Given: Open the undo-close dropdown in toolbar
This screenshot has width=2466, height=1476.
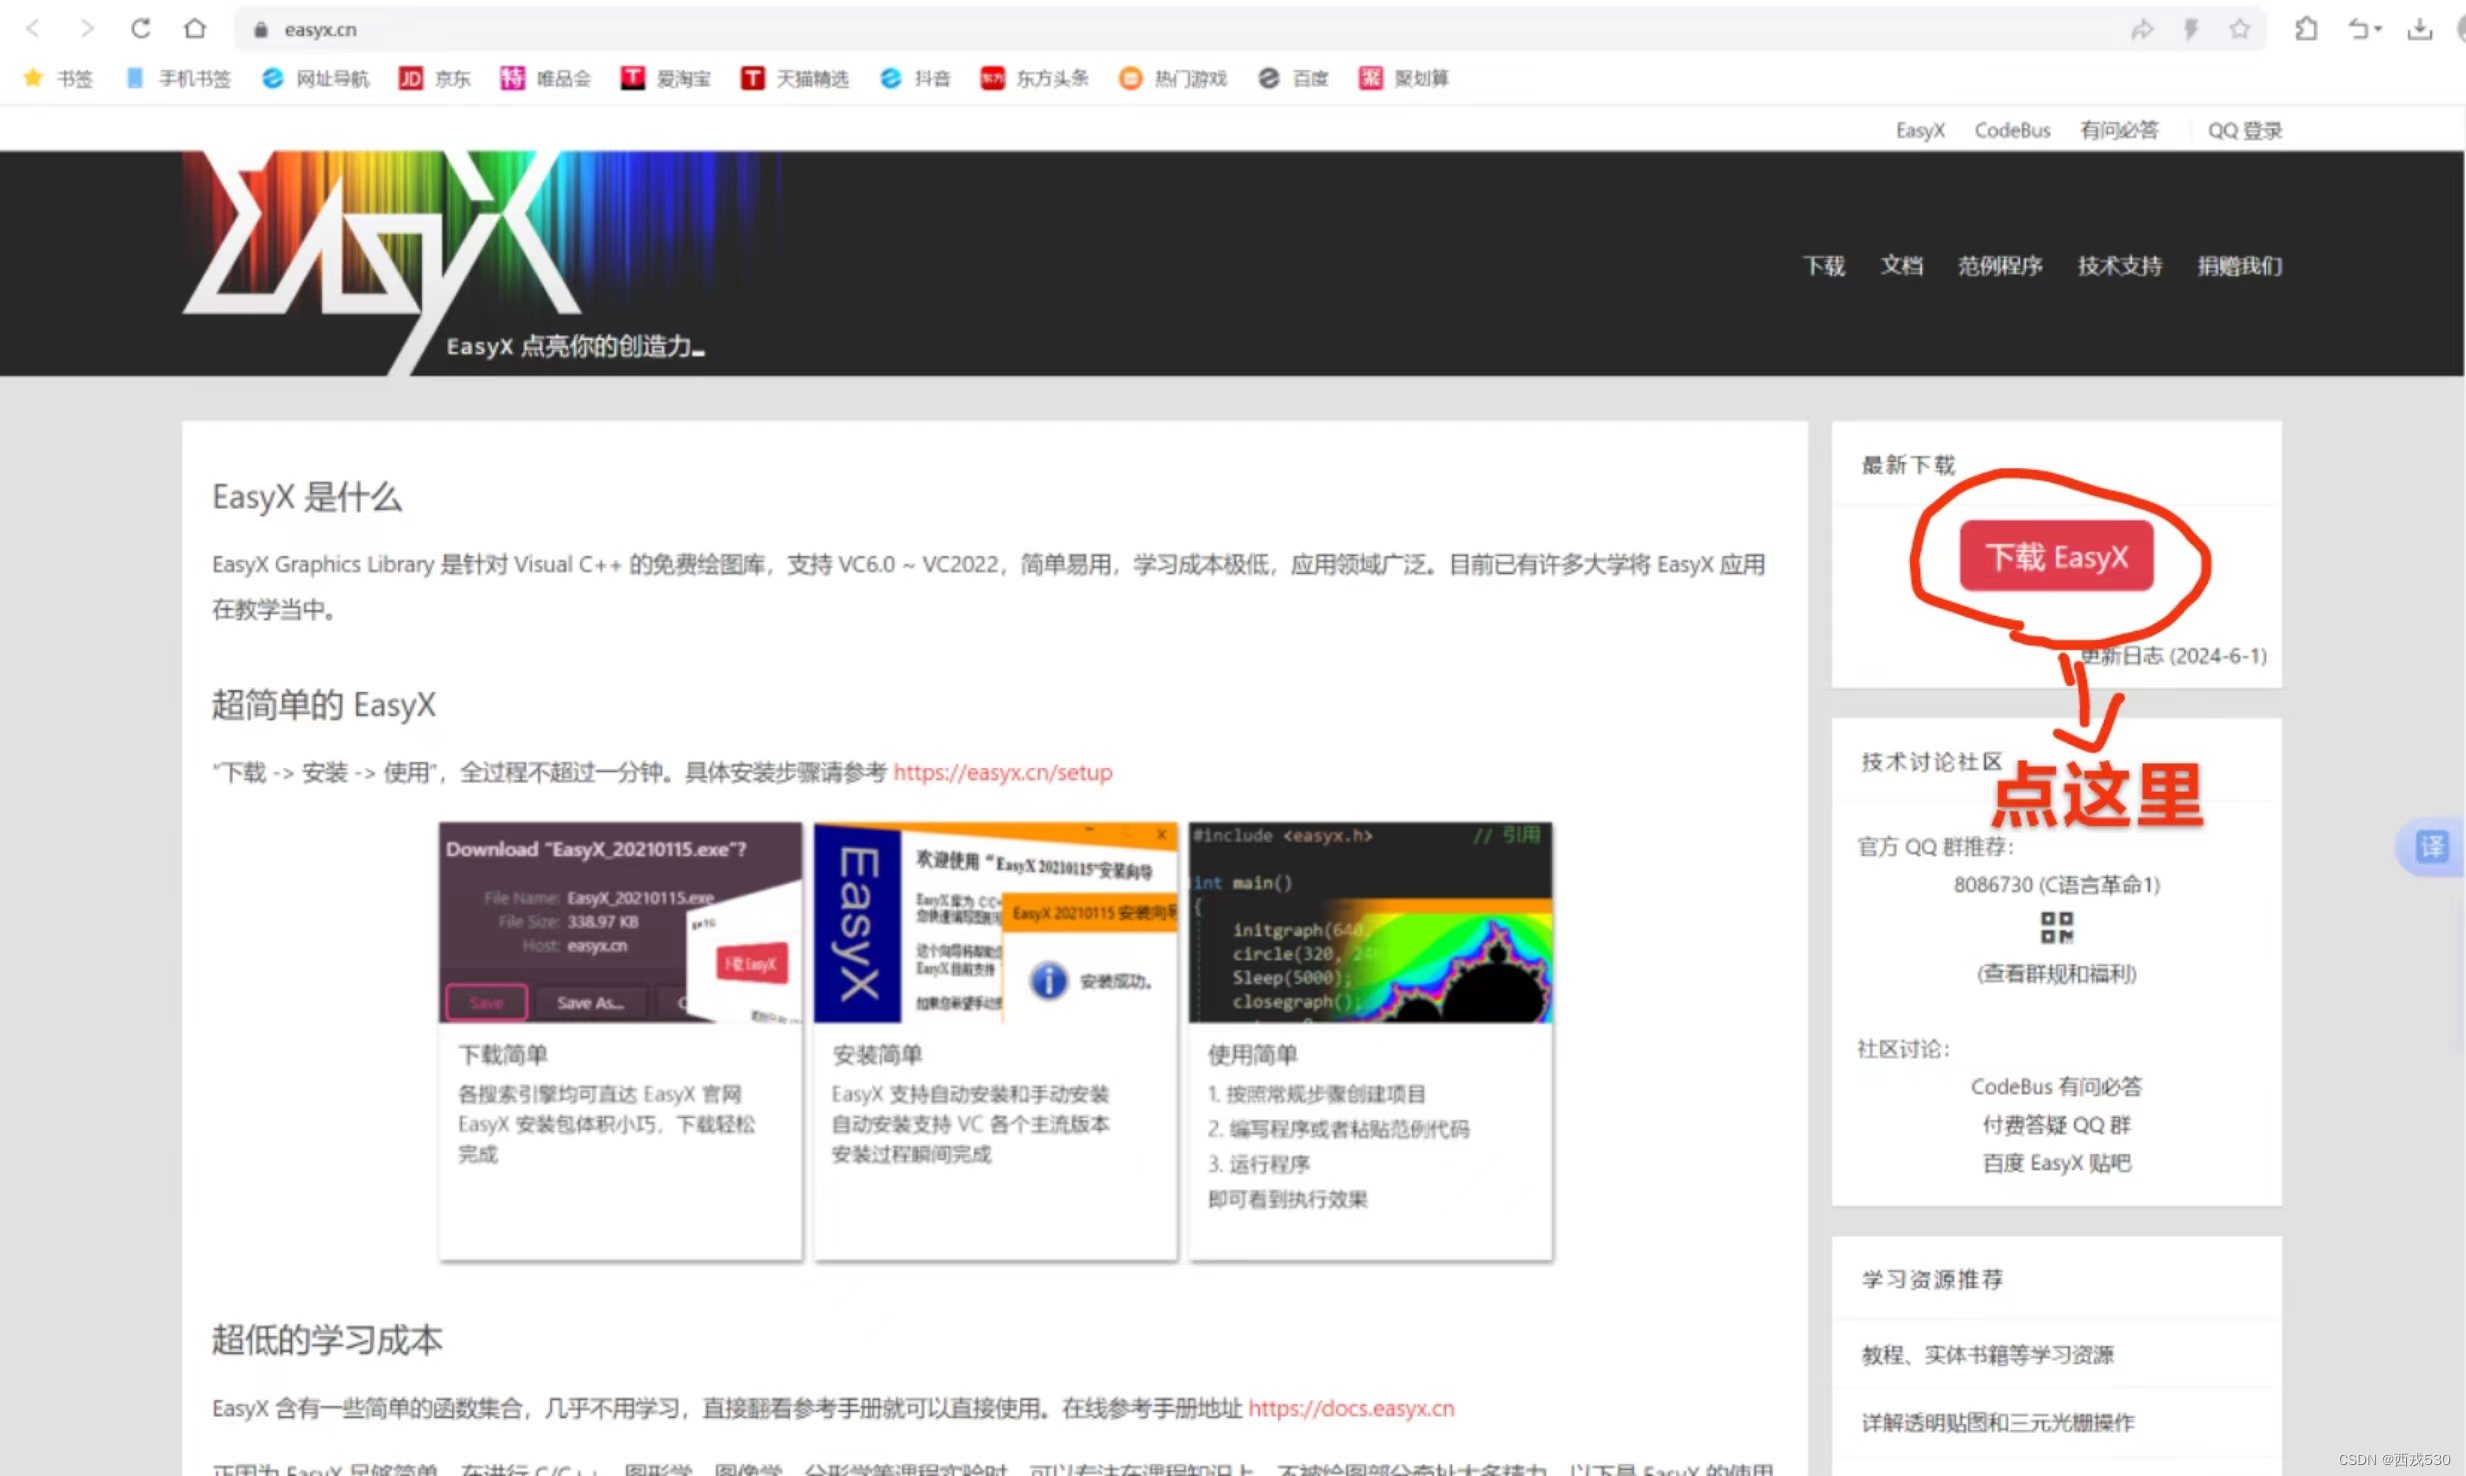Looking at the screenshot, I should pyautogui.click(x=2364, y=30).
